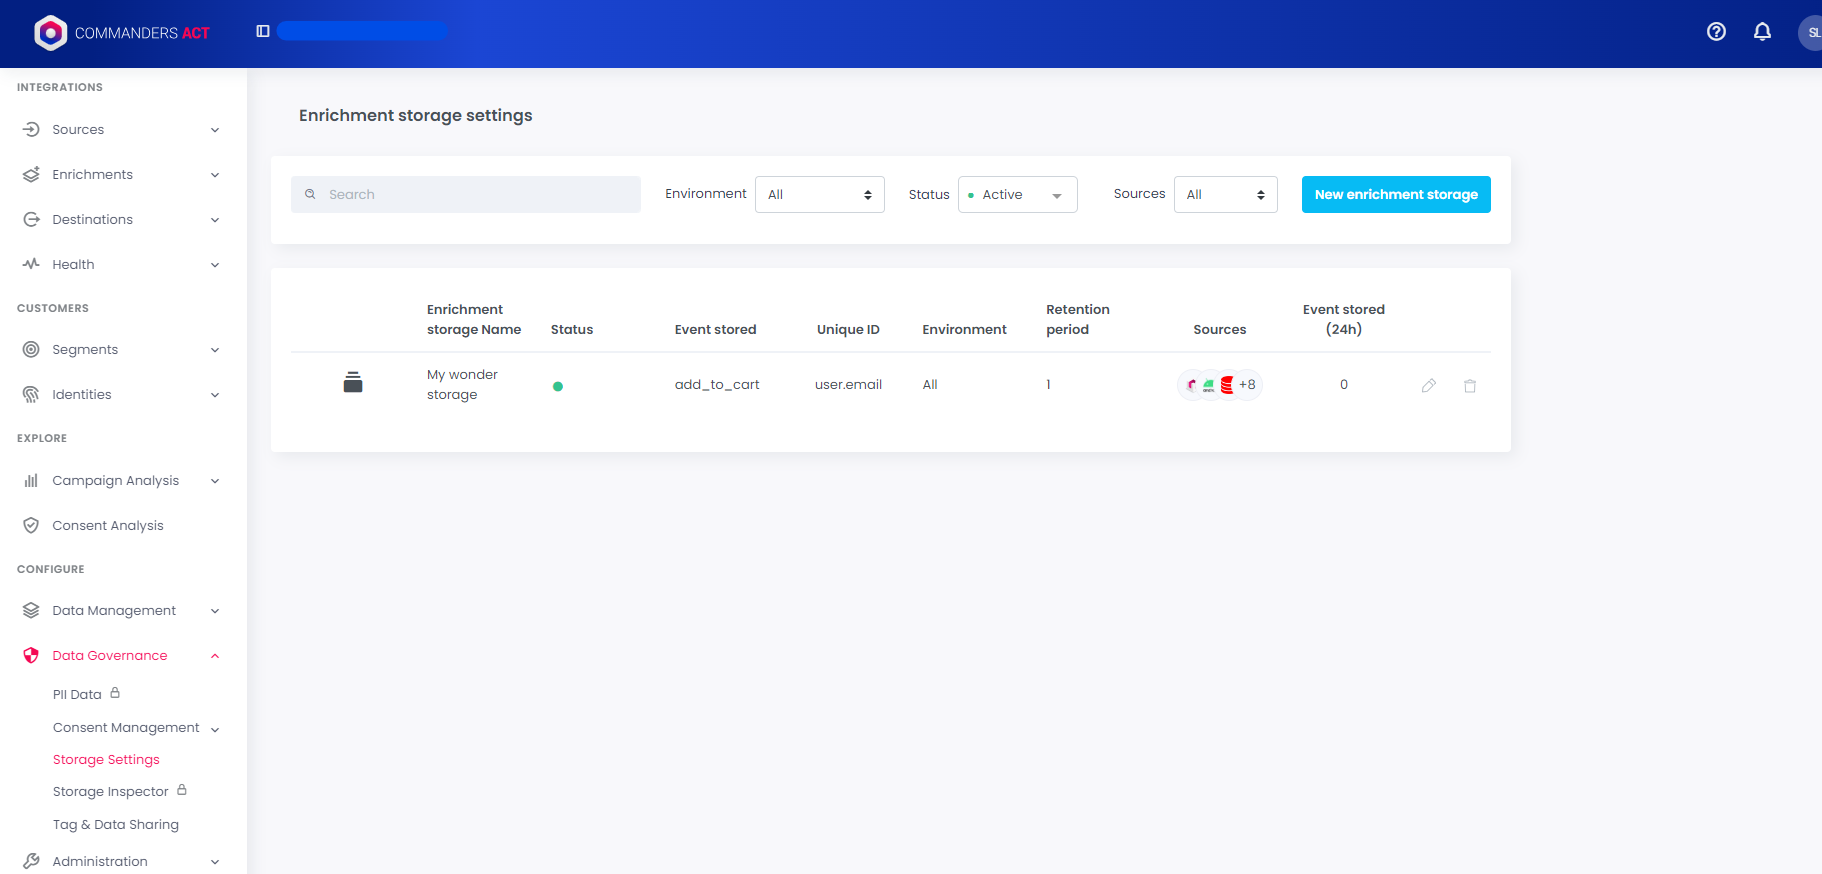
Task: Click New enrichment storage button
Action: pos(1395,195)
